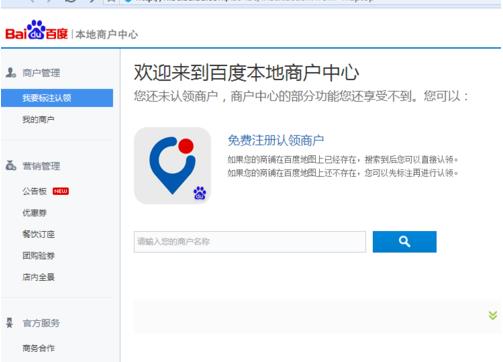Click the 官方服务 section icon
503x362 pixels.
tap(10, 323)
